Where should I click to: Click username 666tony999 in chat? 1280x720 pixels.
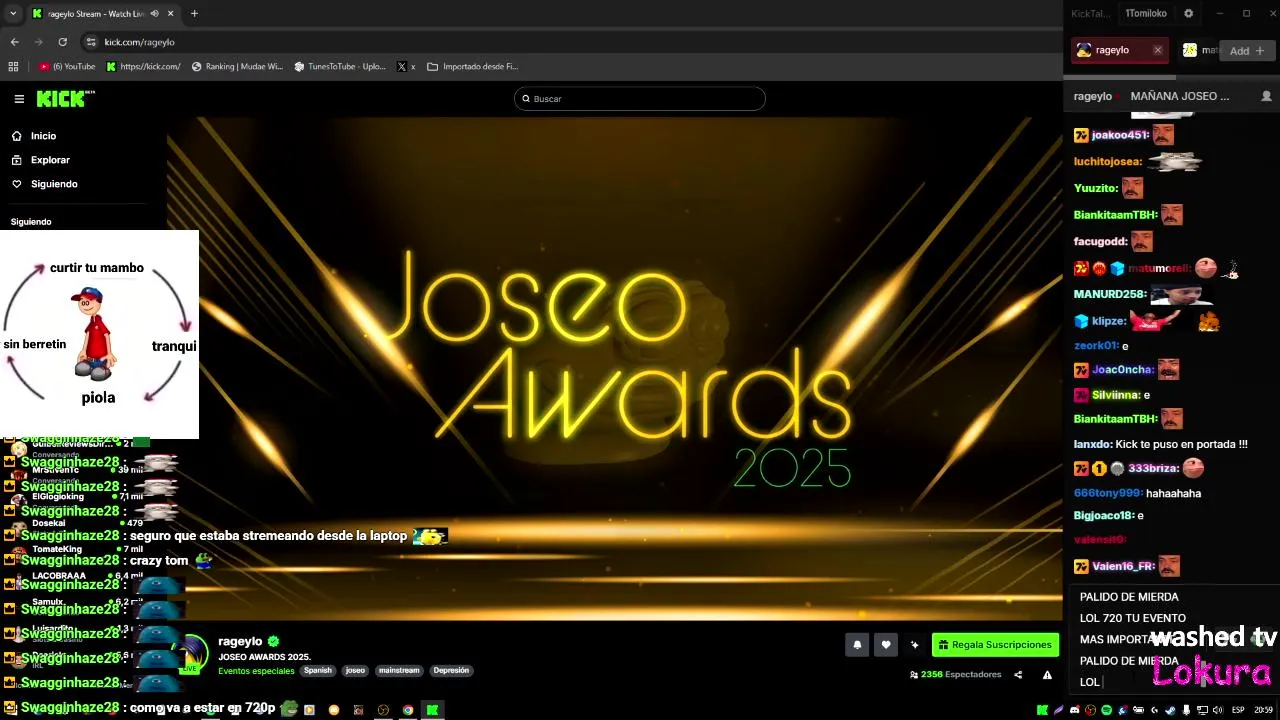coord(1107,493)
